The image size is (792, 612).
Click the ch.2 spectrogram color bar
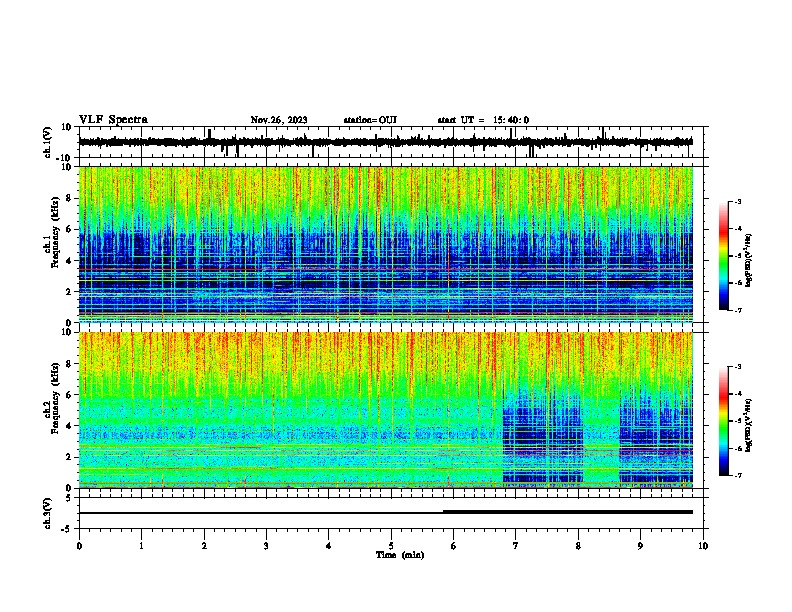pos(724,421)
